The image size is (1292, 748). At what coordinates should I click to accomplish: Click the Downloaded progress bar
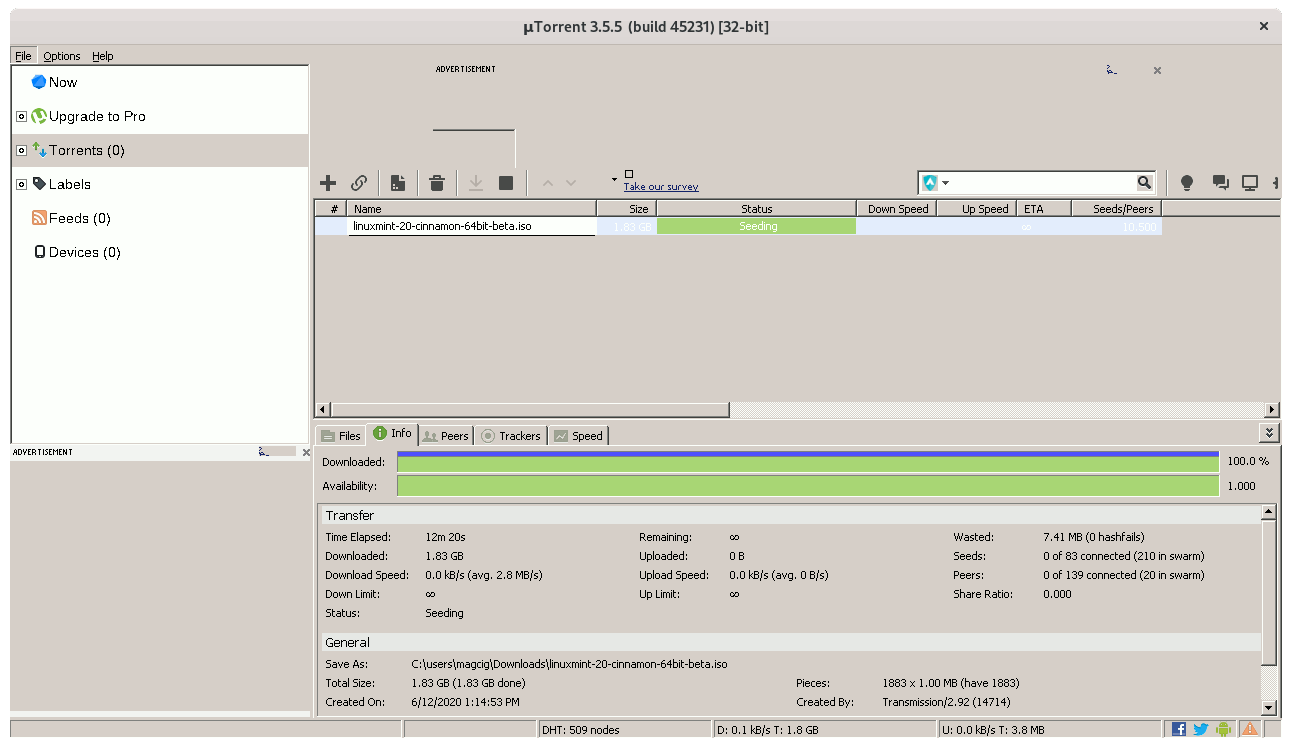[808, 461]
